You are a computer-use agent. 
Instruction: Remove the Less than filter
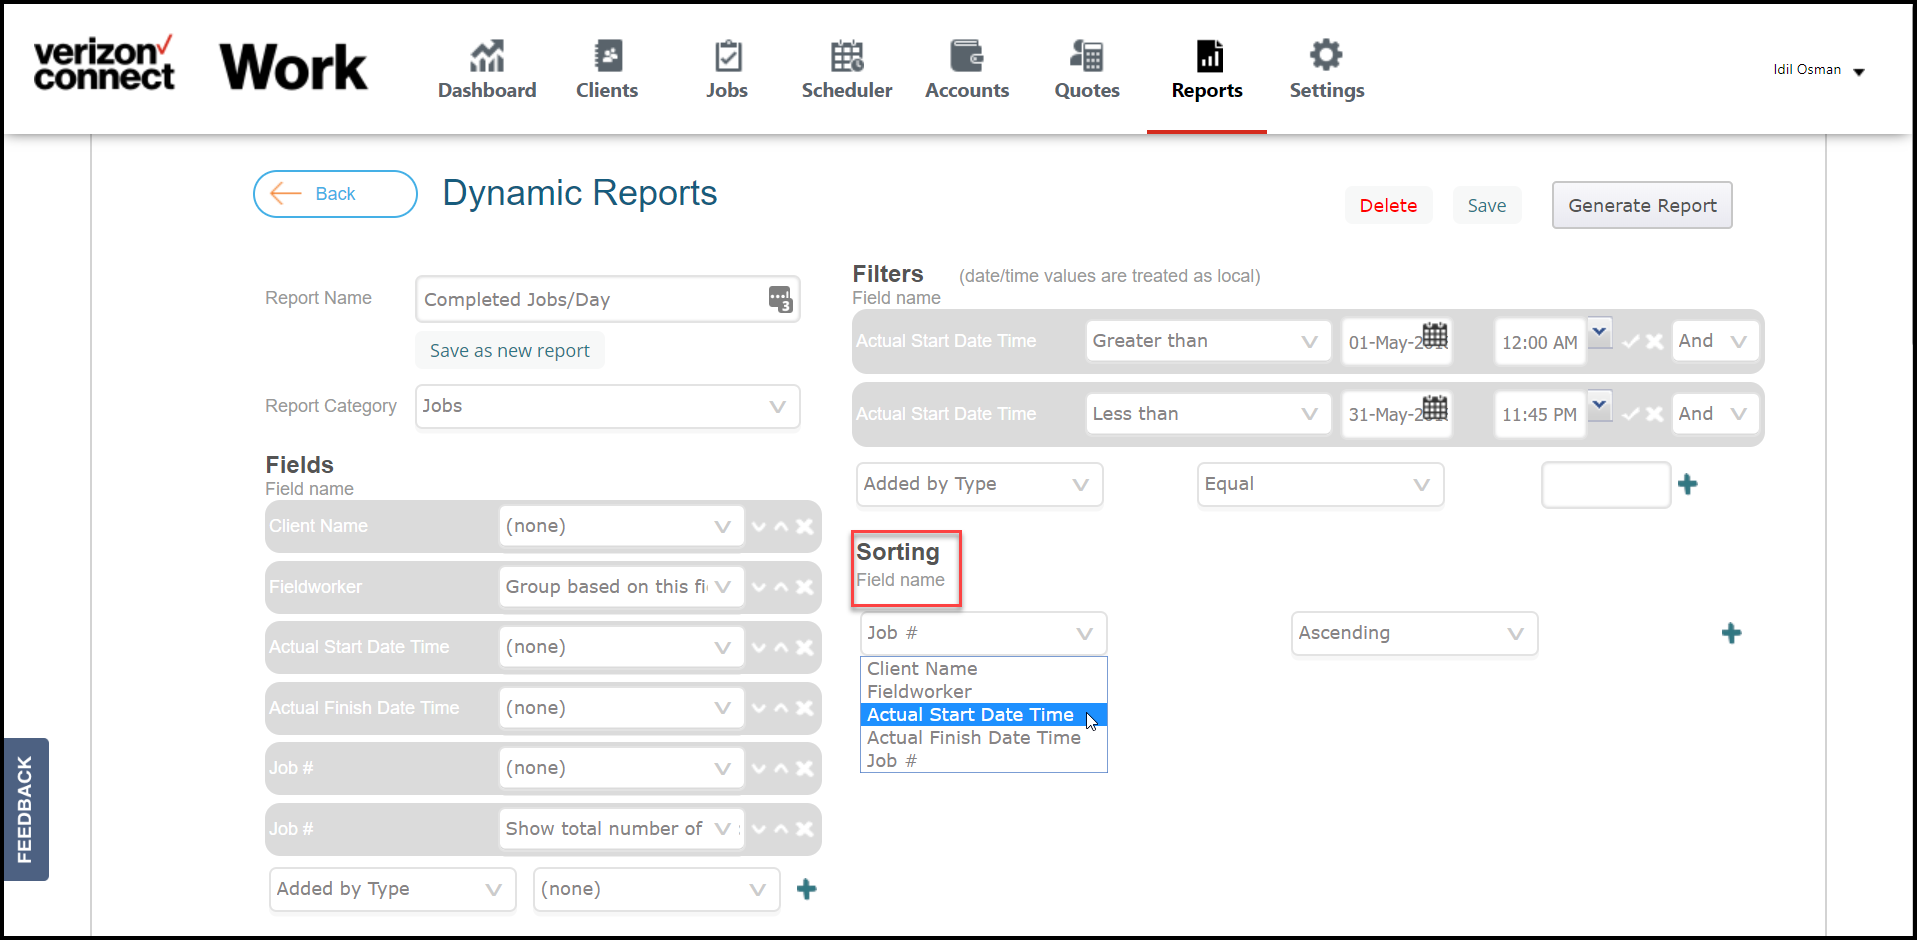[1655, 415]
